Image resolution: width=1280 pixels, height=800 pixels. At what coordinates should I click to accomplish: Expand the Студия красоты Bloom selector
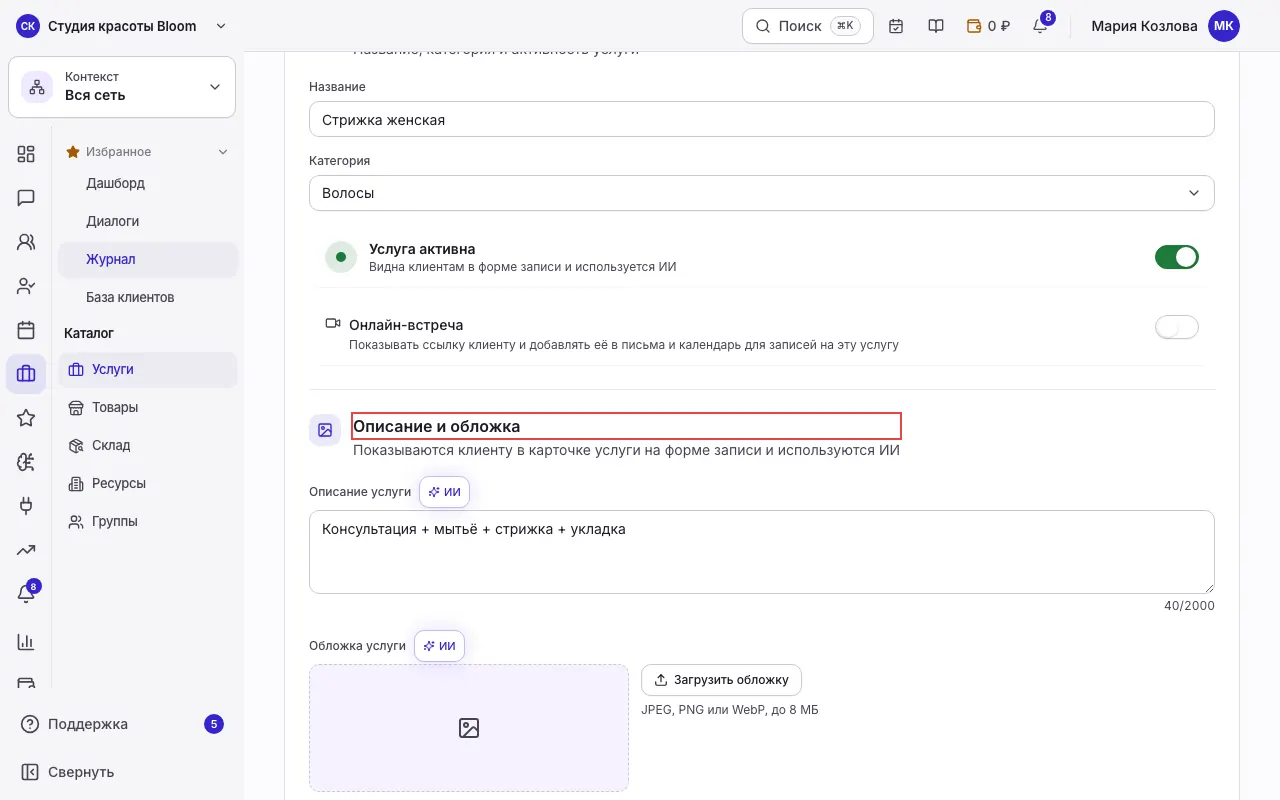123,26
